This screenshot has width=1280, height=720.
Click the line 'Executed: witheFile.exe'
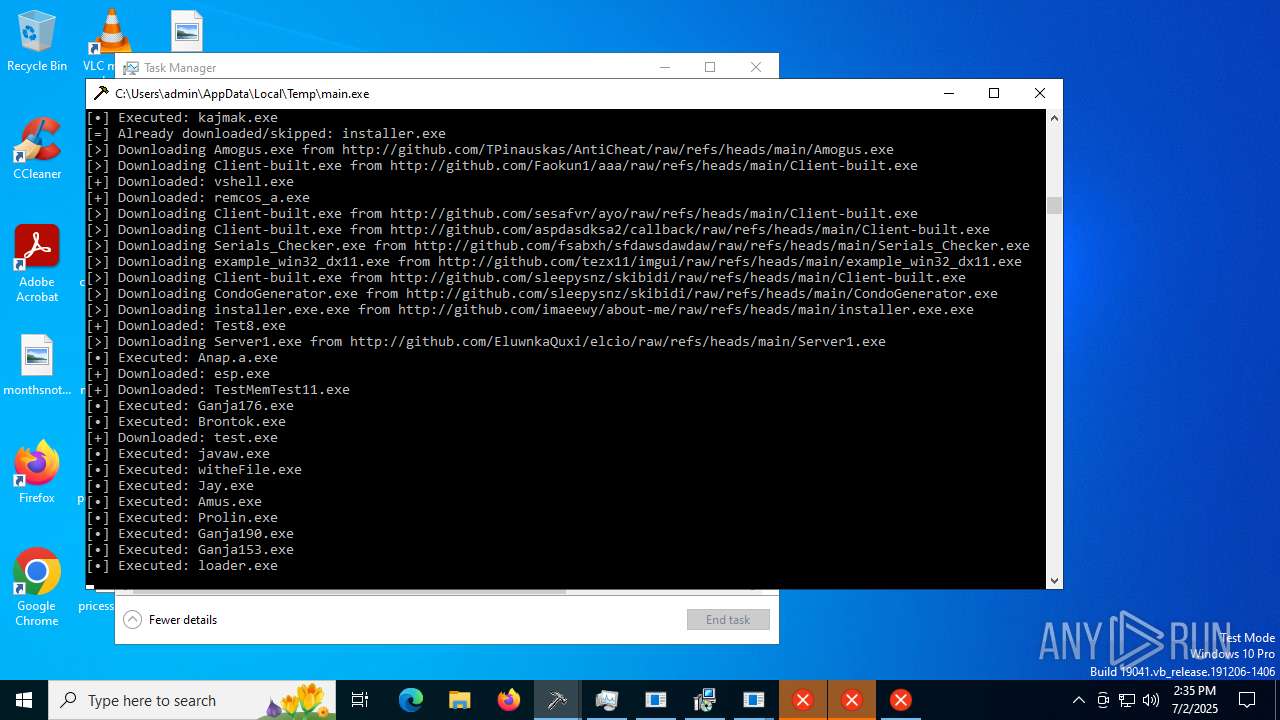point(194,469)
